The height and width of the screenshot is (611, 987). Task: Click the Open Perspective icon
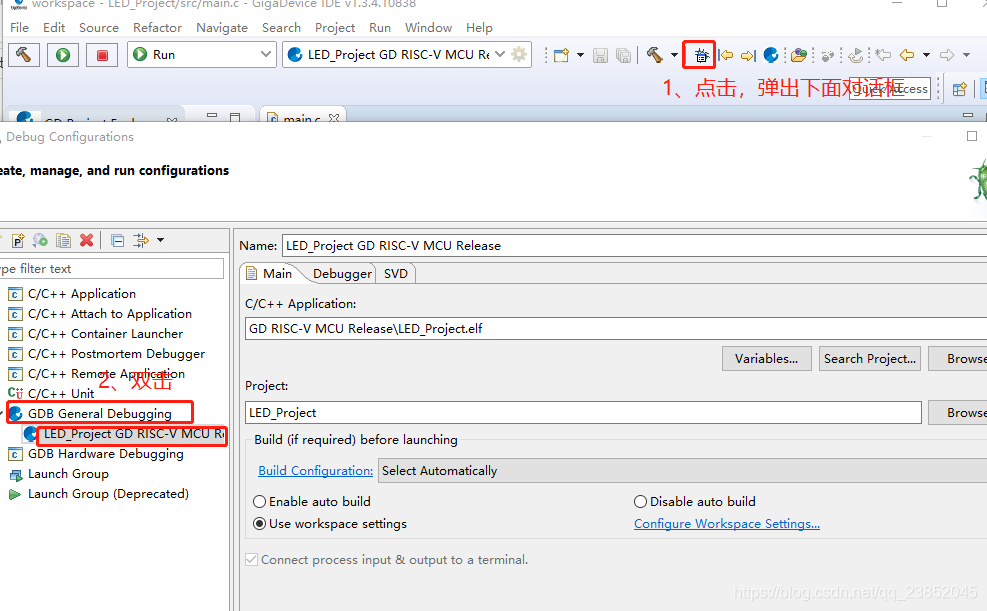(x=959, y=89)
